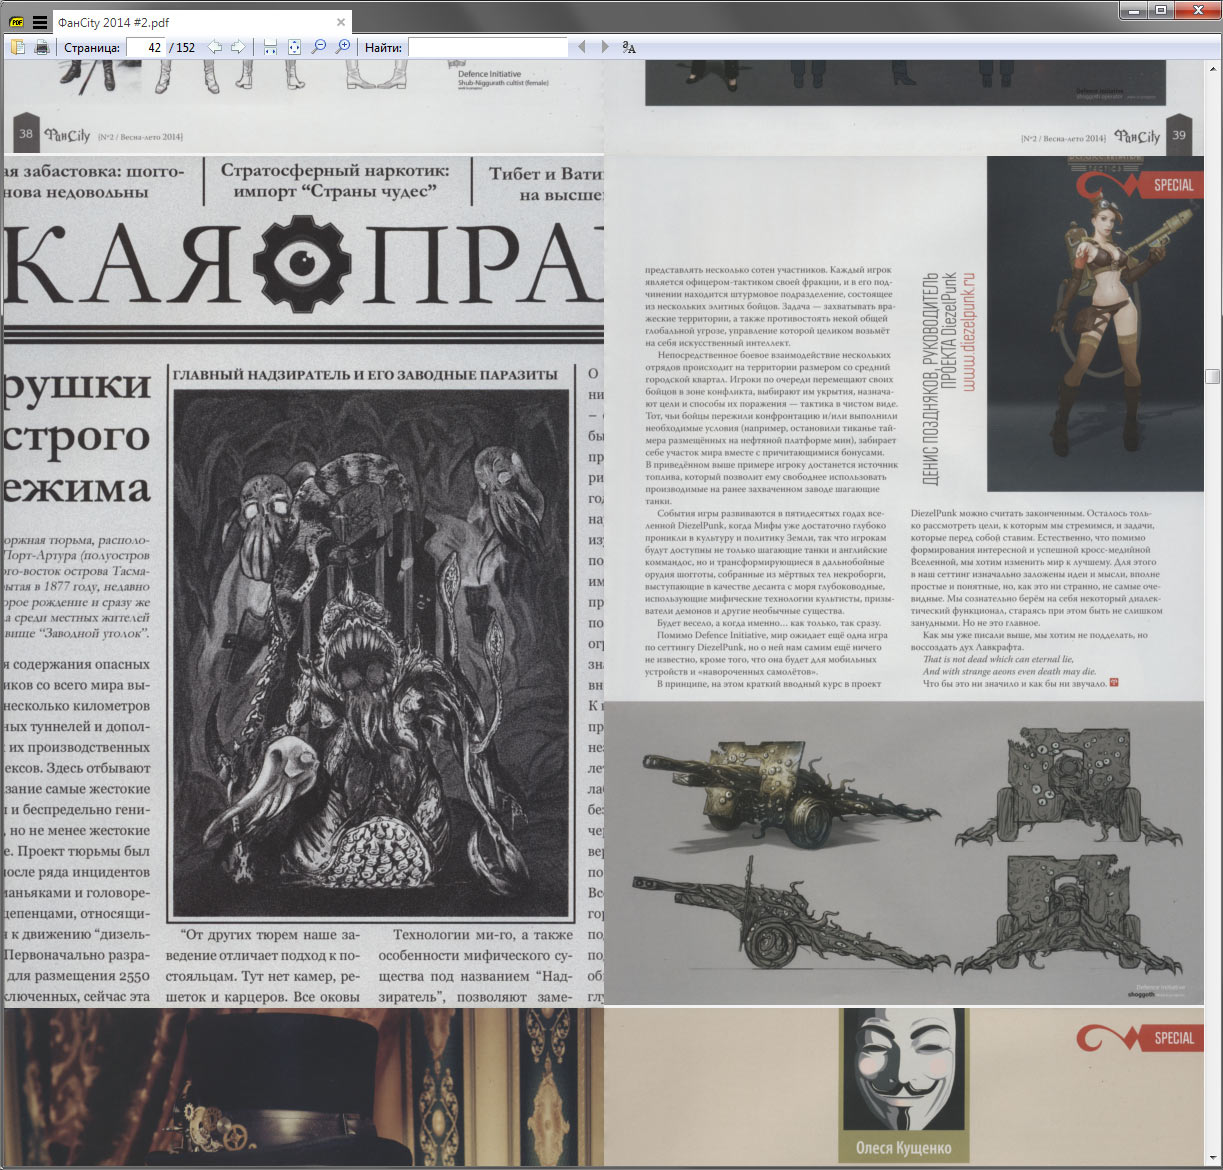
Task: Find previous match arrow
Action: pos(581,47)
